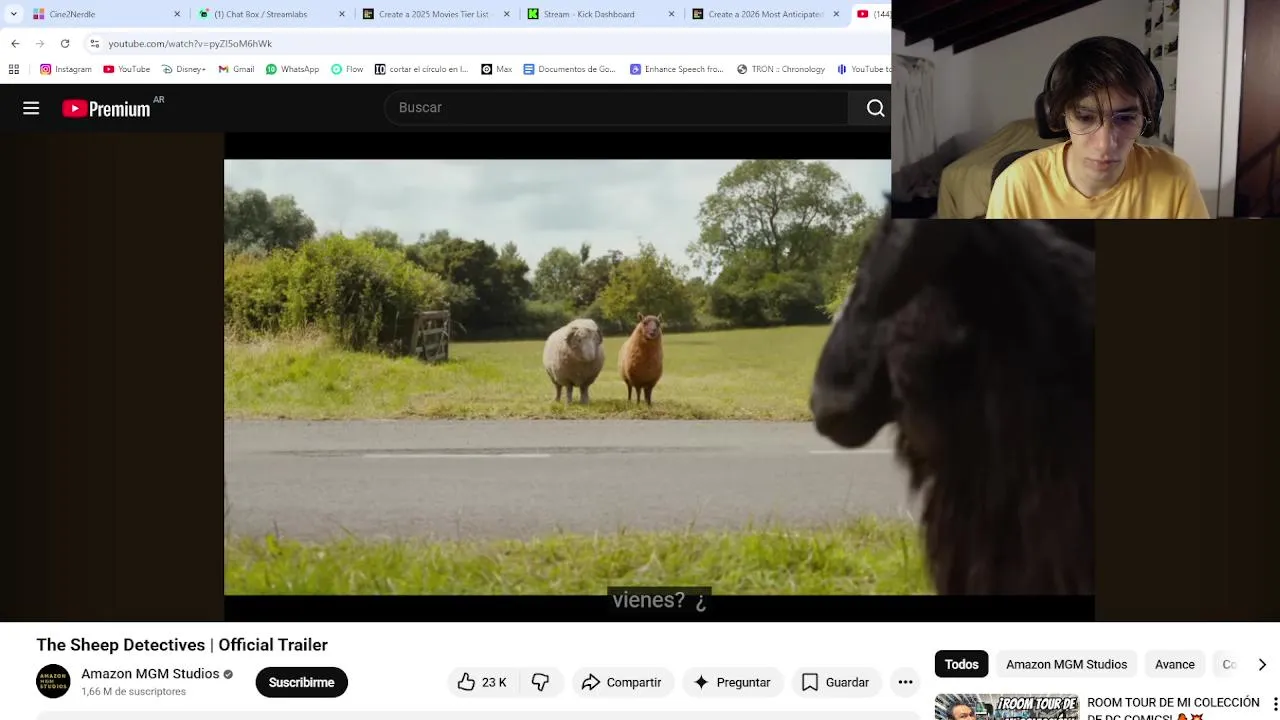Switch to Create a 2026 Most Anticipated tab
1280x720 pixels.
[765, 14]
